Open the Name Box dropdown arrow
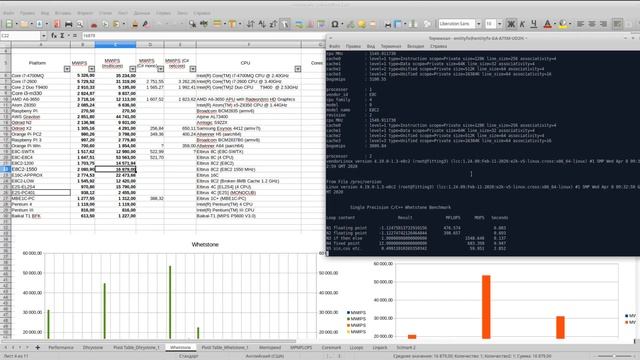 43,36
